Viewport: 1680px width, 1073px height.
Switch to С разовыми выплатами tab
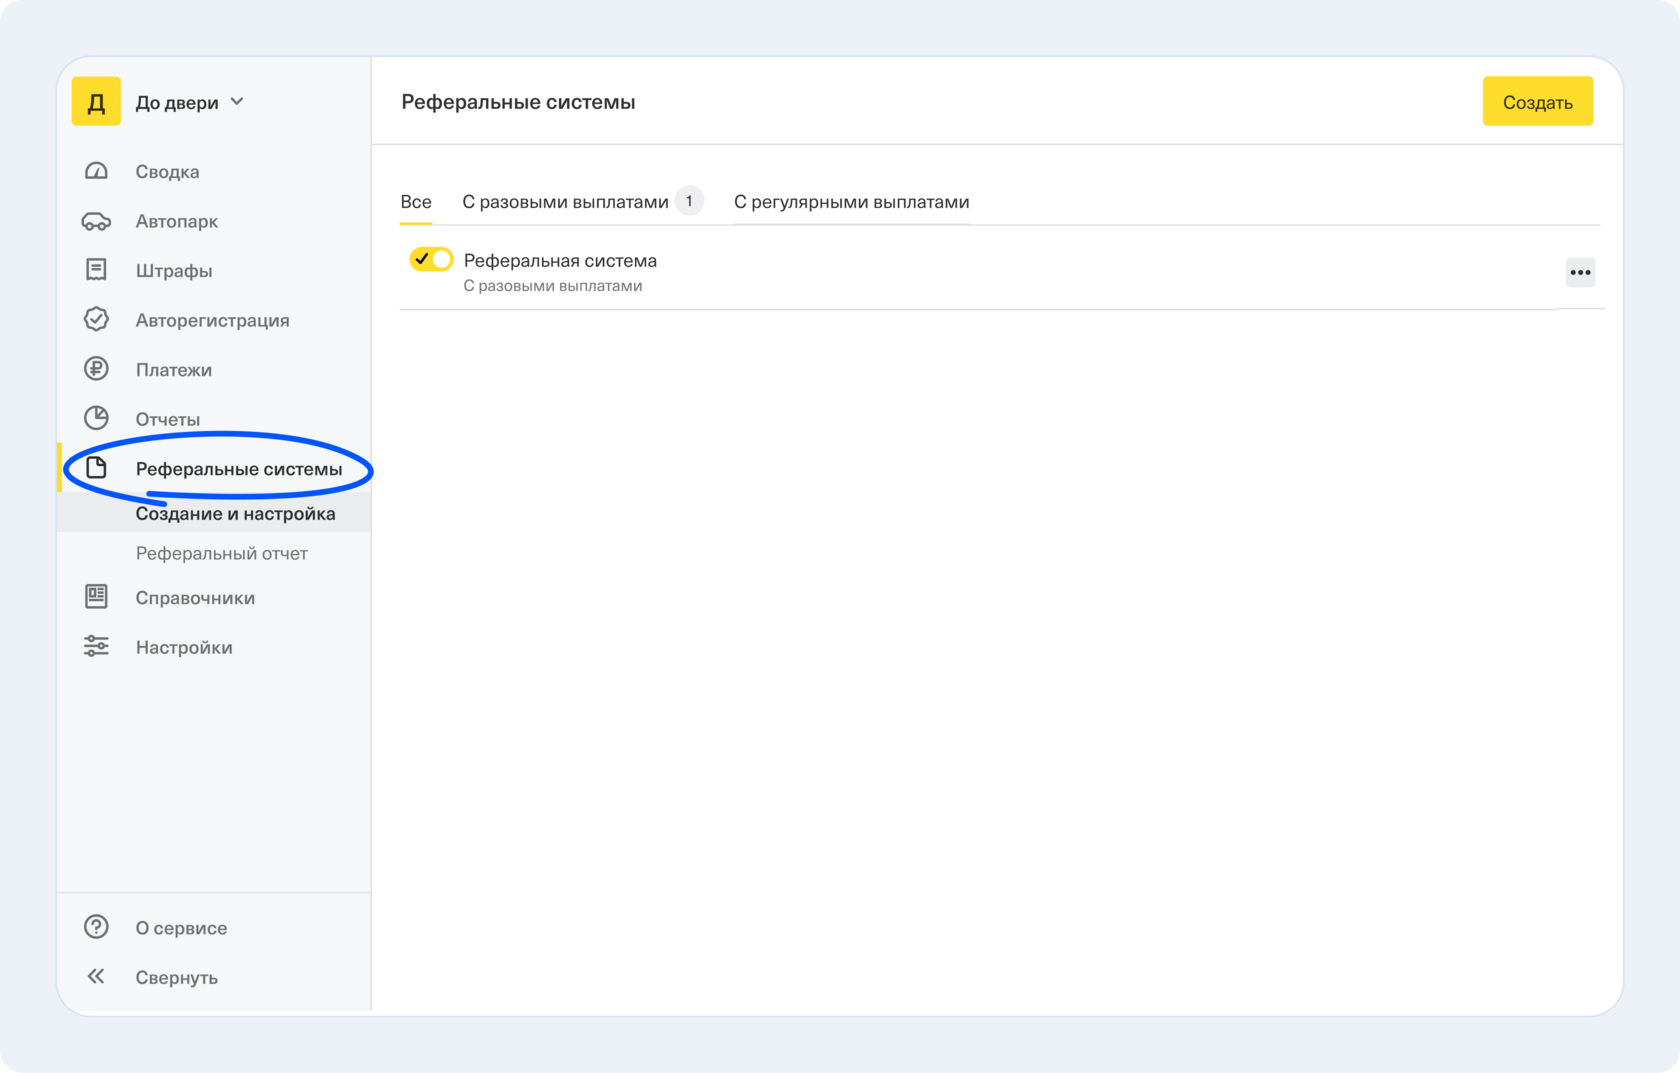(x=565, y=202)
